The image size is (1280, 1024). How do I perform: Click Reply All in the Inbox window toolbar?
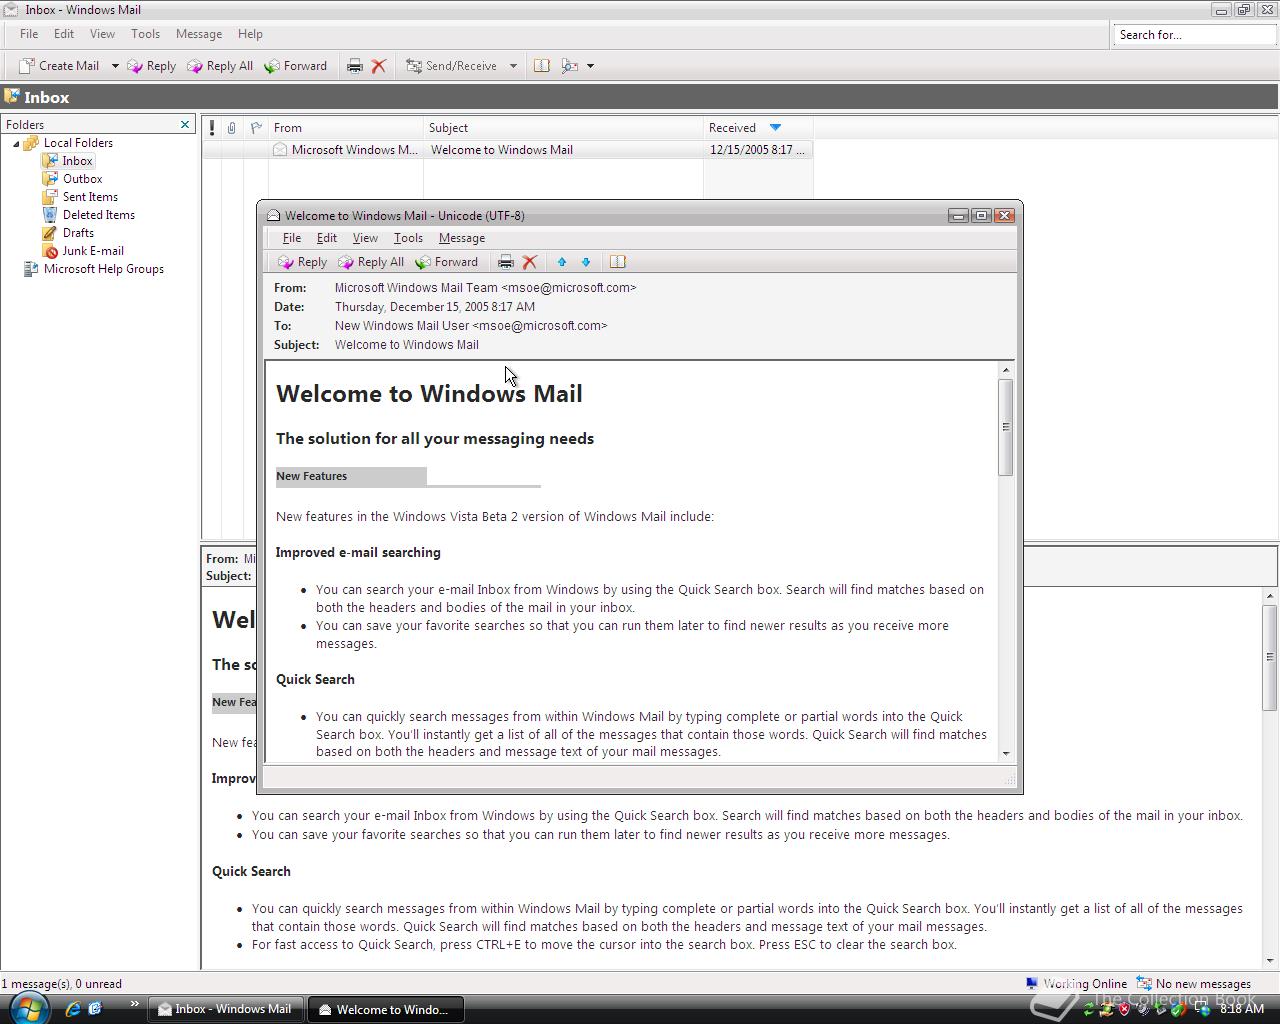point(220,66)
